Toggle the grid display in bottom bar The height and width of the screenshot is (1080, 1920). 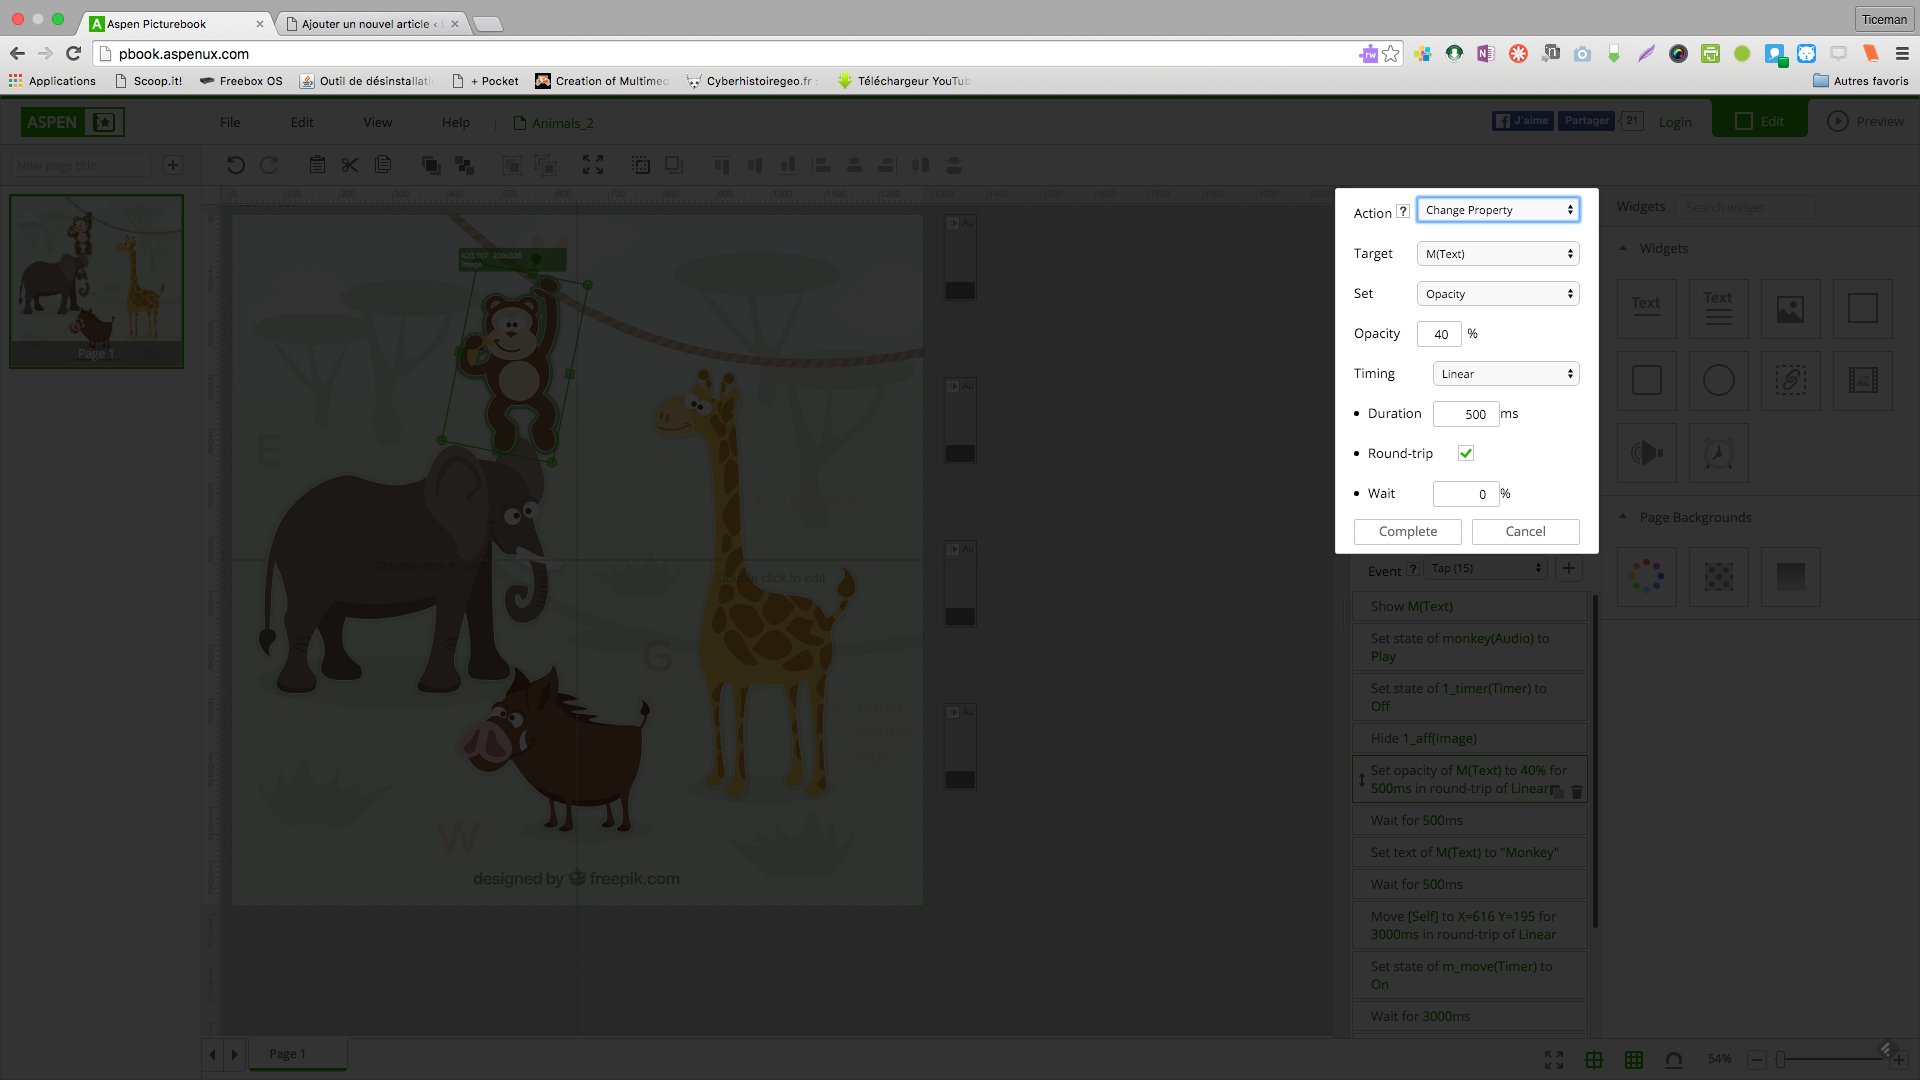pyautogui.click(x=1634, y=1059)
